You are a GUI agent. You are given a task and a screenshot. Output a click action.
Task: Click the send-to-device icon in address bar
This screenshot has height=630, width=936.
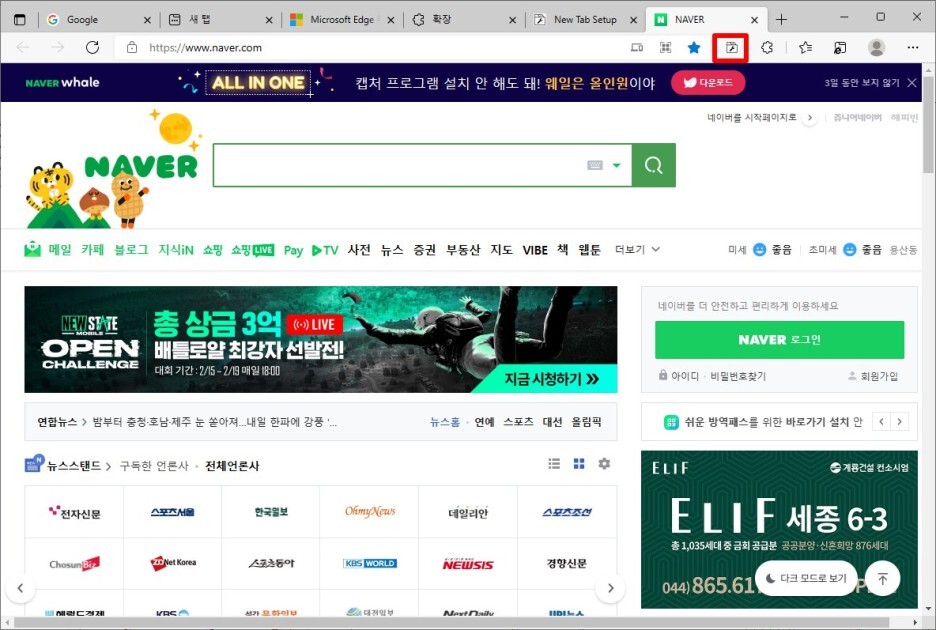pyautogui.click(x=637, y=47)
